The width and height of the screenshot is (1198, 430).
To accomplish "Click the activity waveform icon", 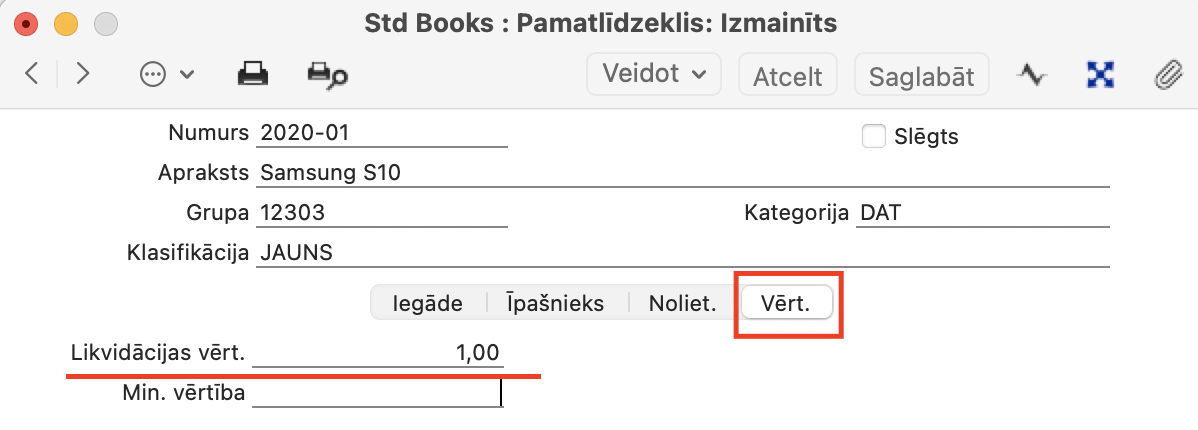I will (x=1032, y=75).
